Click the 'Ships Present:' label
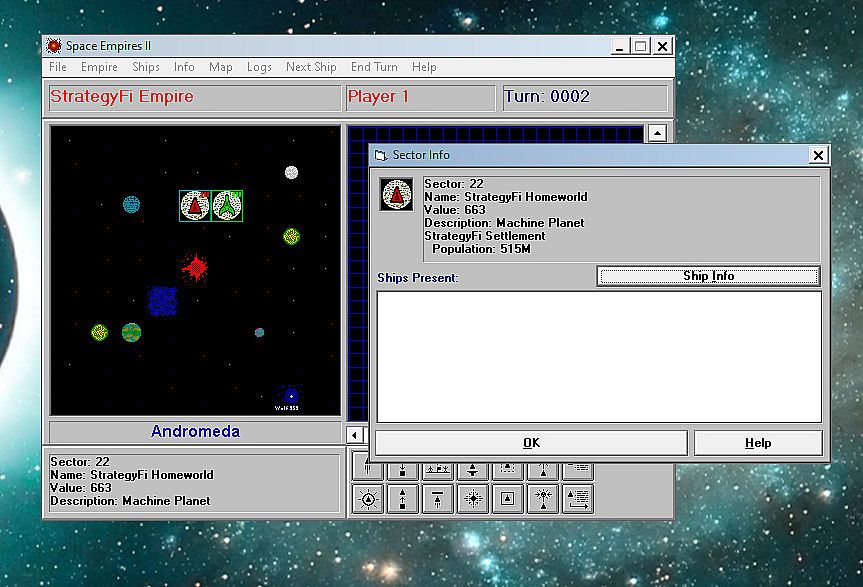This screenshot has width=863, height=587. click(x=418, y=278)
